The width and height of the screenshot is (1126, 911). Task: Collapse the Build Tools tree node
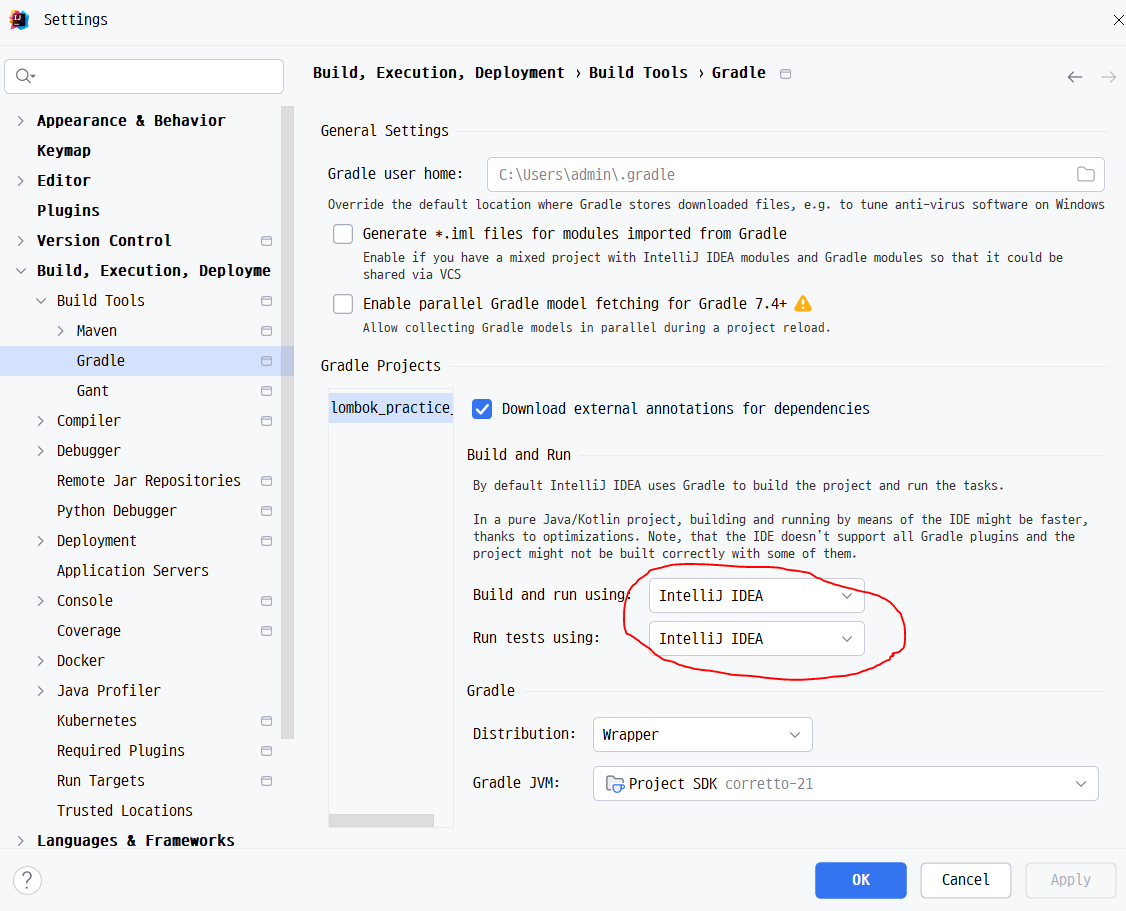tap(41, 301)
